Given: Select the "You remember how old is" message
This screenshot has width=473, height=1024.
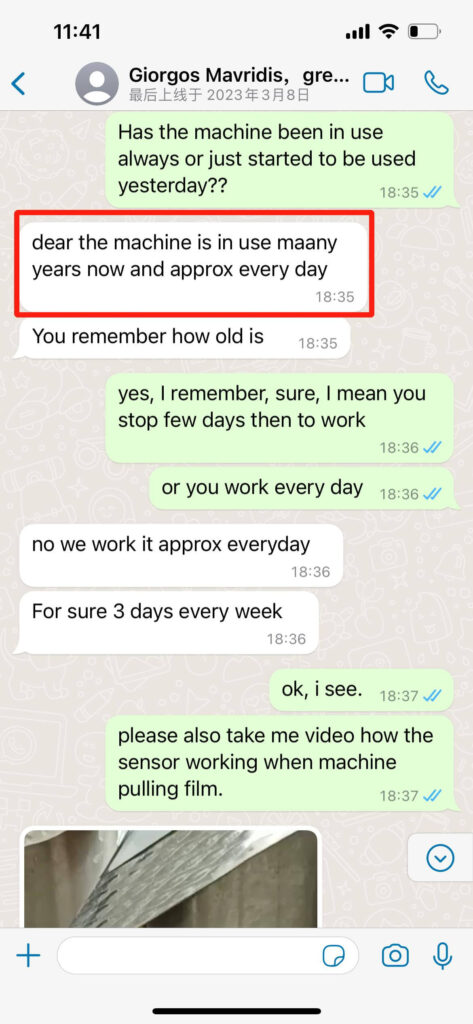Looking at the screenshot, I should [185, 337].
